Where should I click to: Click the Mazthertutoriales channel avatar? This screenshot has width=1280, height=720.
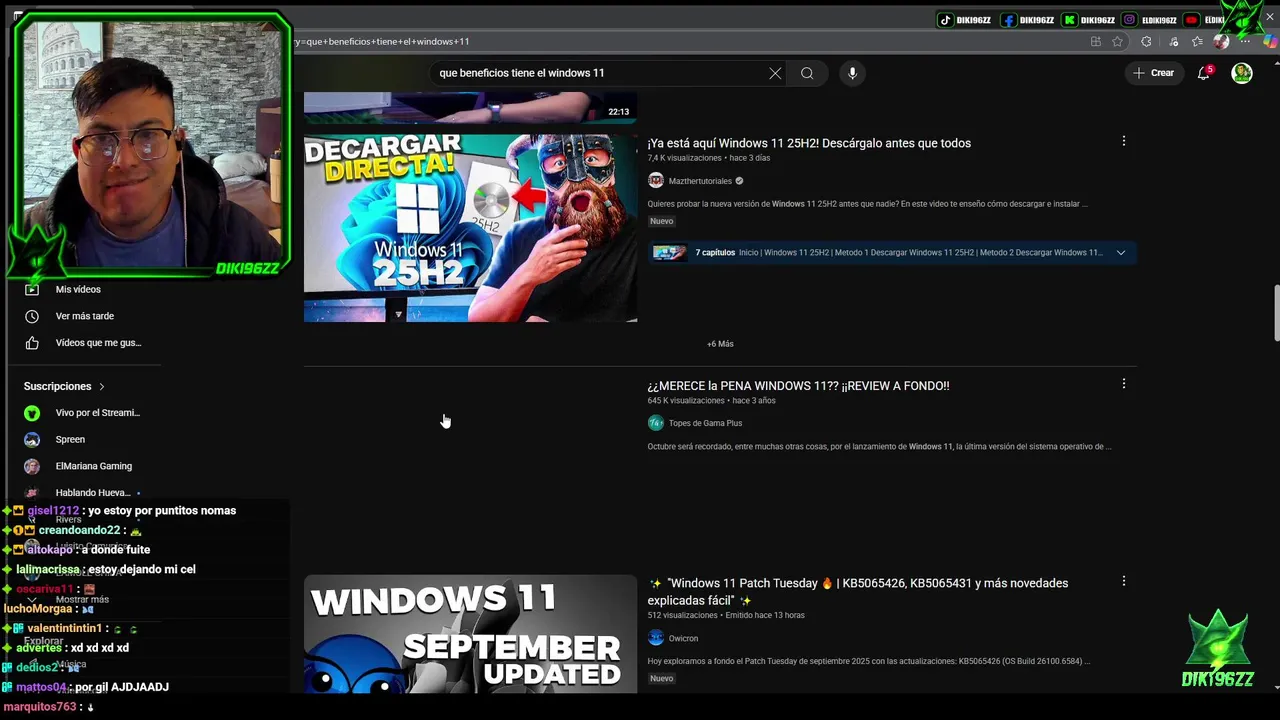point(656,181)
